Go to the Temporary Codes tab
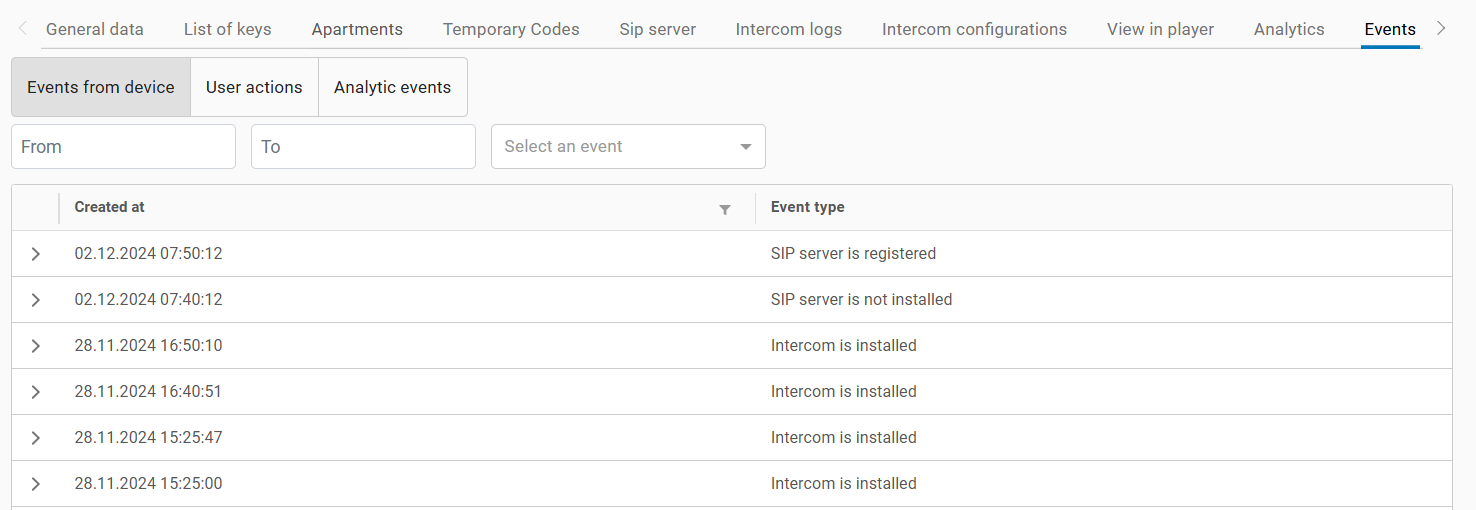Viewport: 1476px width, 510px height. coord(511,29)
